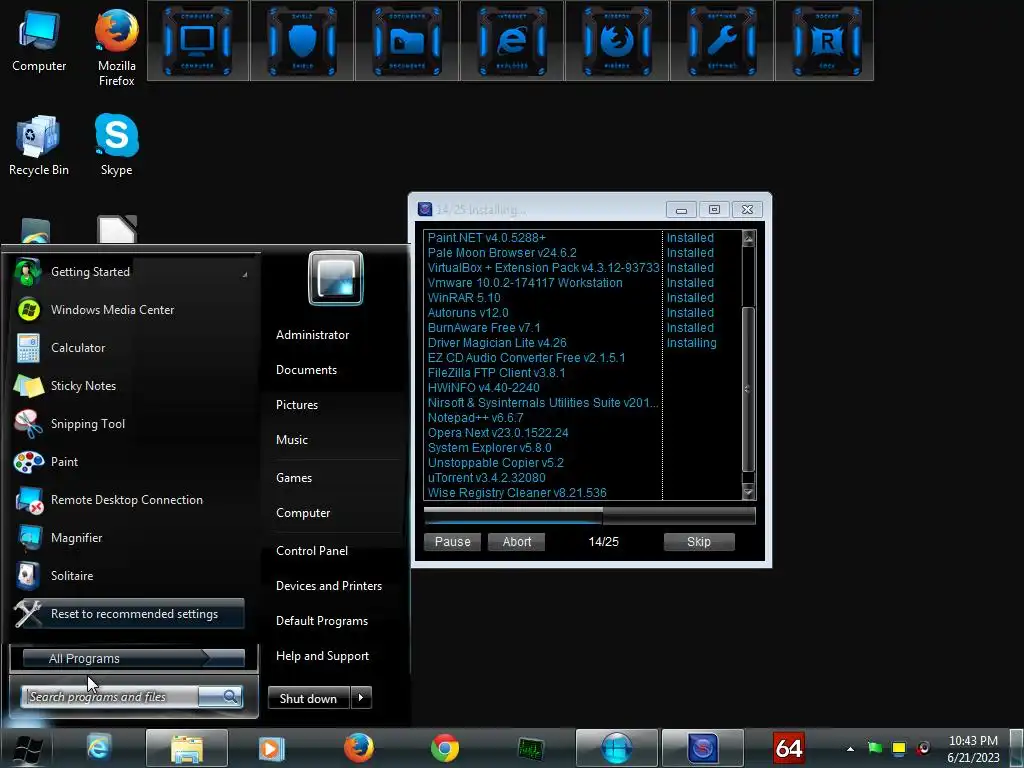Open Sticky Notes from Start menu

(131, 385)
